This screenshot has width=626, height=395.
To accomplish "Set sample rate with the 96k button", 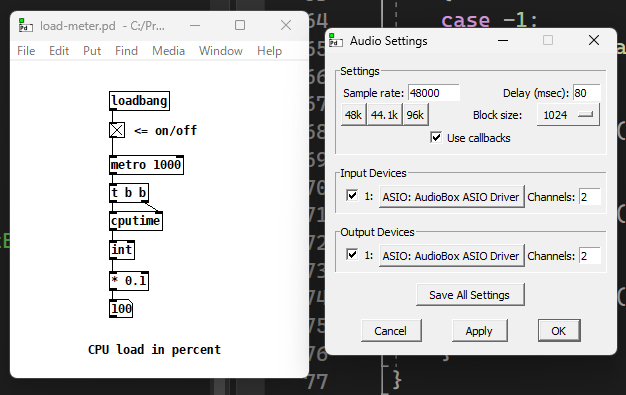I will 415,115.
